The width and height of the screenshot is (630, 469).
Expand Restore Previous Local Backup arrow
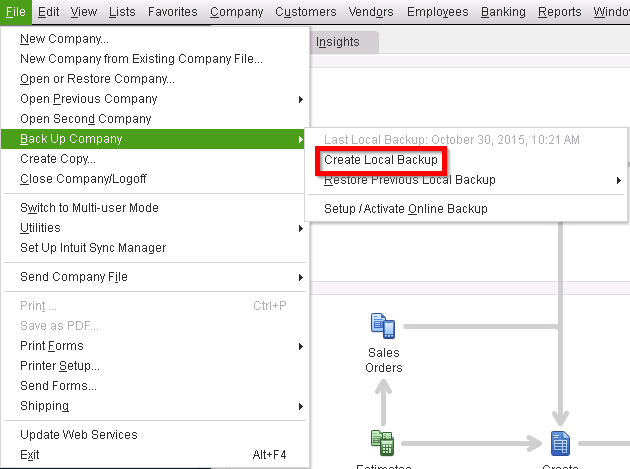619,180
